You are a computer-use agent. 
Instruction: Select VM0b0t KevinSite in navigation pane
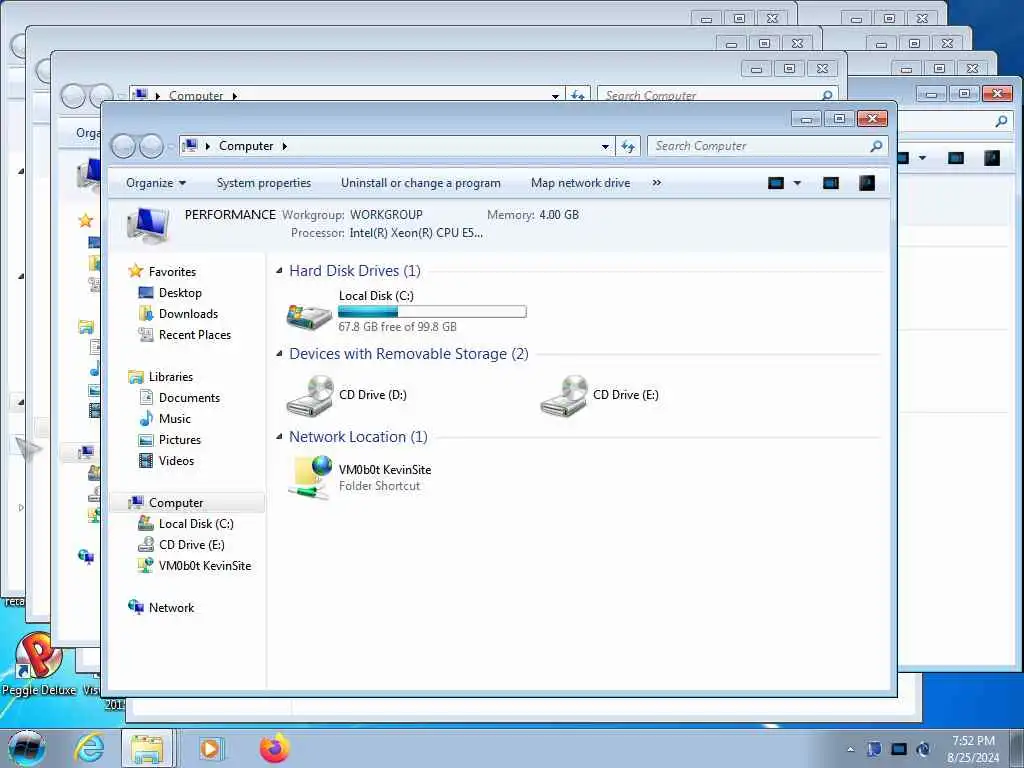[x=204, y=566]
